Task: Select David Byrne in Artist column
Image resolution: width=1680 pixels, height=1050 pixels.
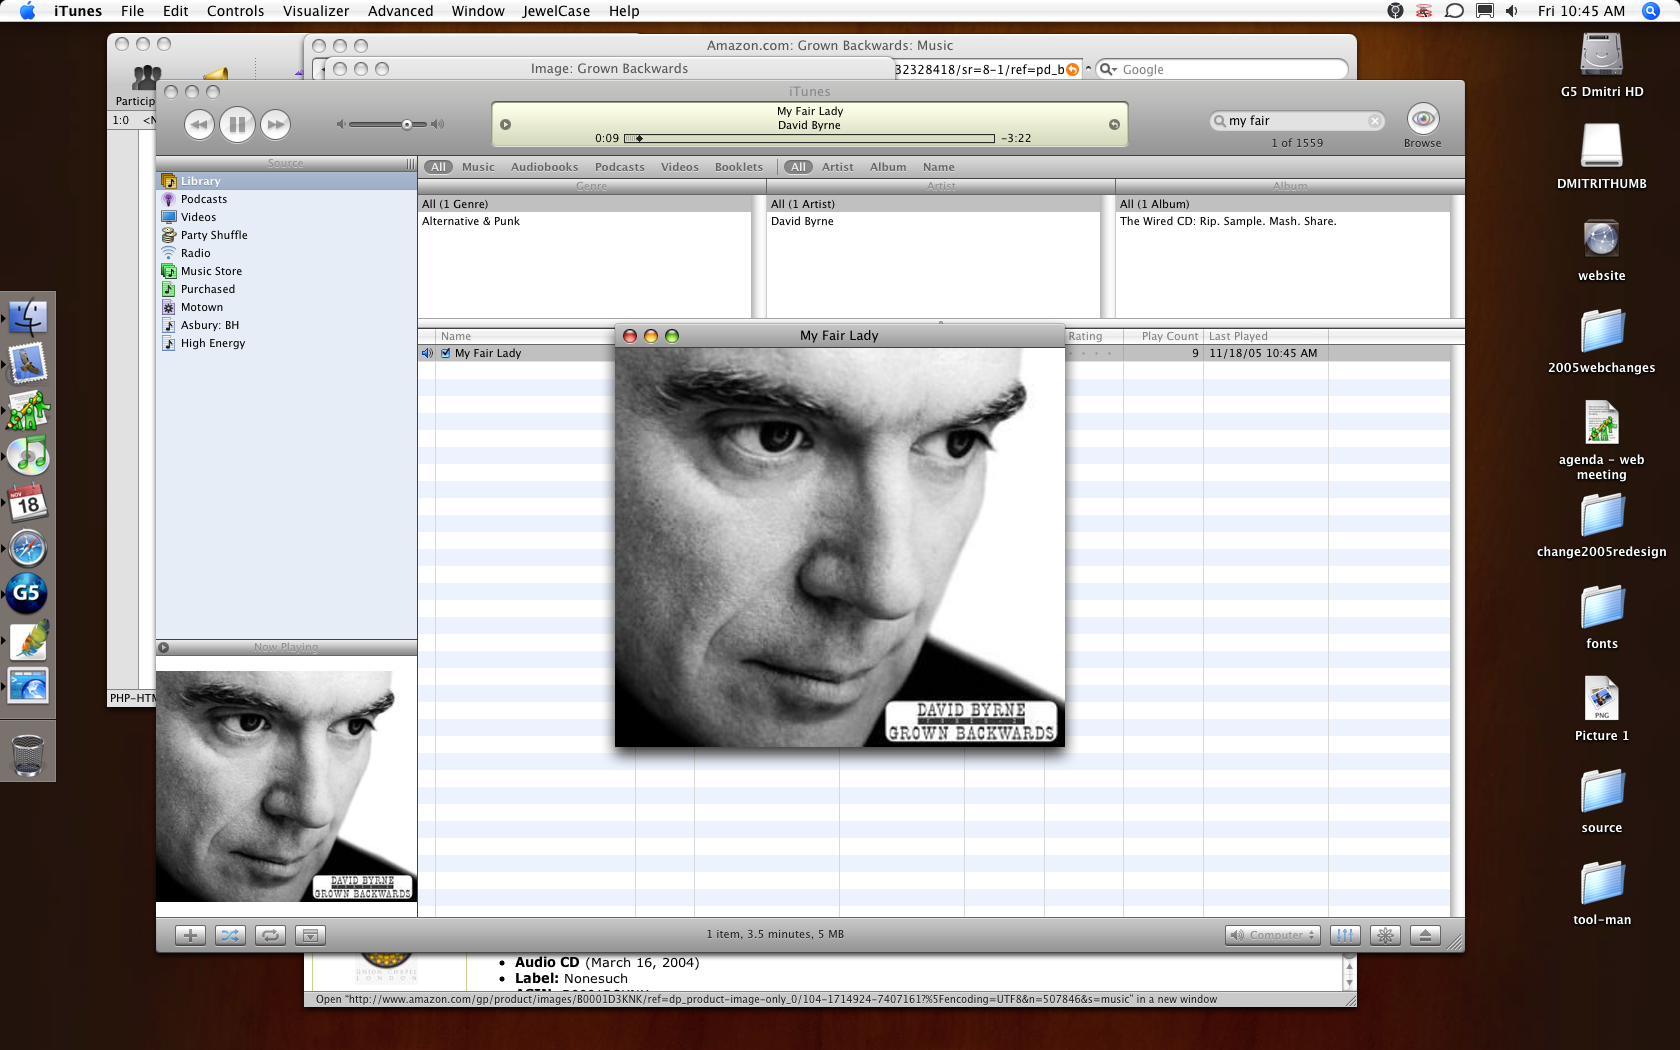Action: [x=934, y=221]
